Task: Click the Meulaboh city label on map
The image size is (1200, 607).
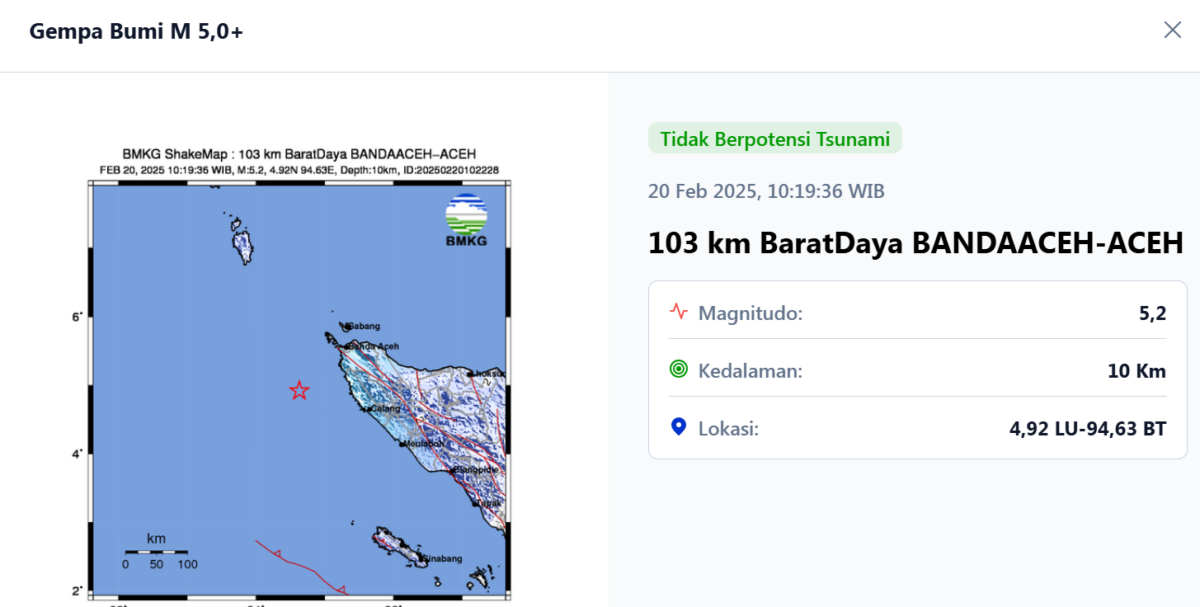Action: 424,444
